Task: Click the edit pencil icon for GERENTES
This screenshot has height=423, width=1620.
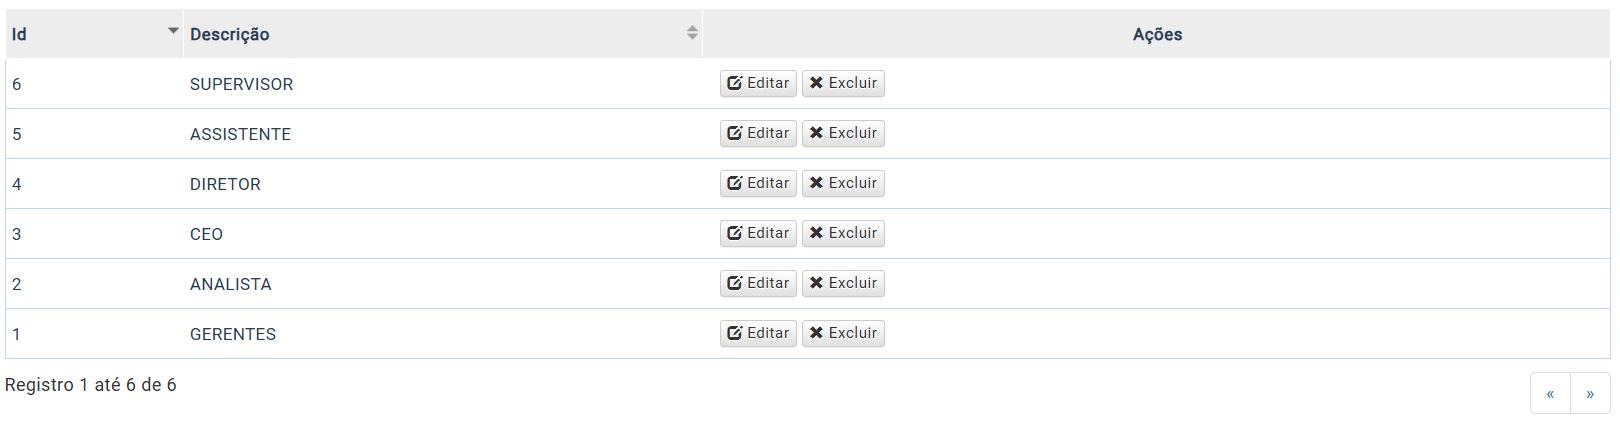Action: (735, 333)
